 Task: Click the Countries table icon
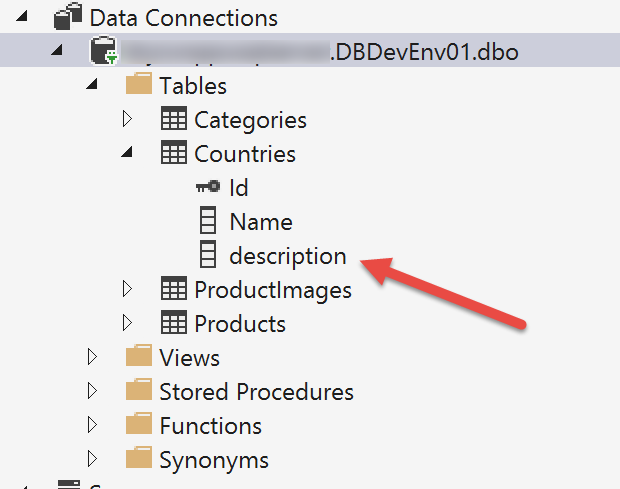173,154
